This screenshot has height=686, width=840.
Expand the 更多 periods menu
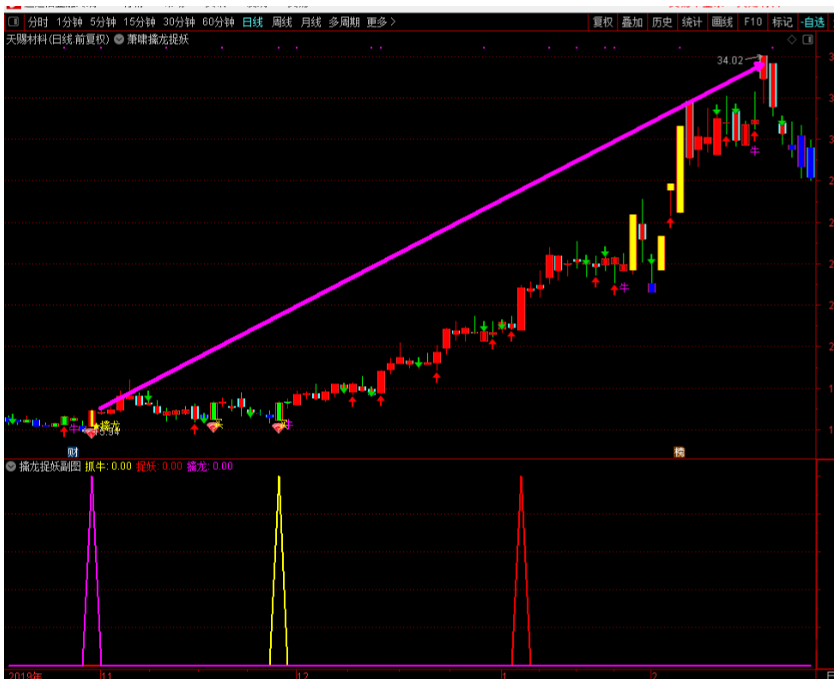pyautogui.click(x=380, y=22)
